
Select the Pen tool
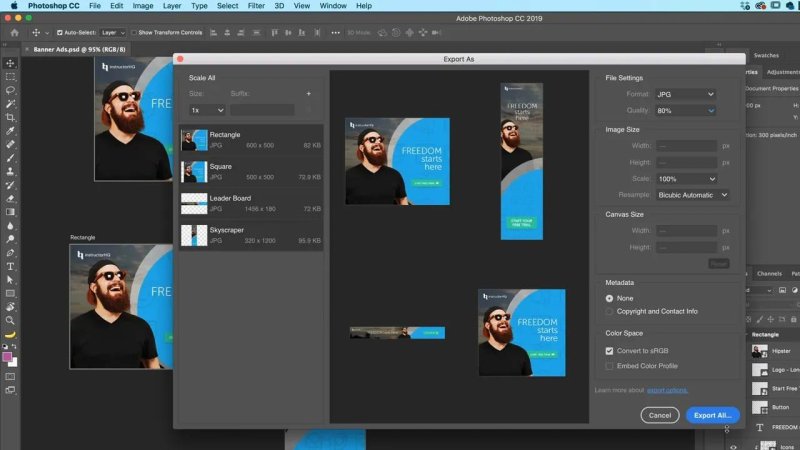[10, 253]
